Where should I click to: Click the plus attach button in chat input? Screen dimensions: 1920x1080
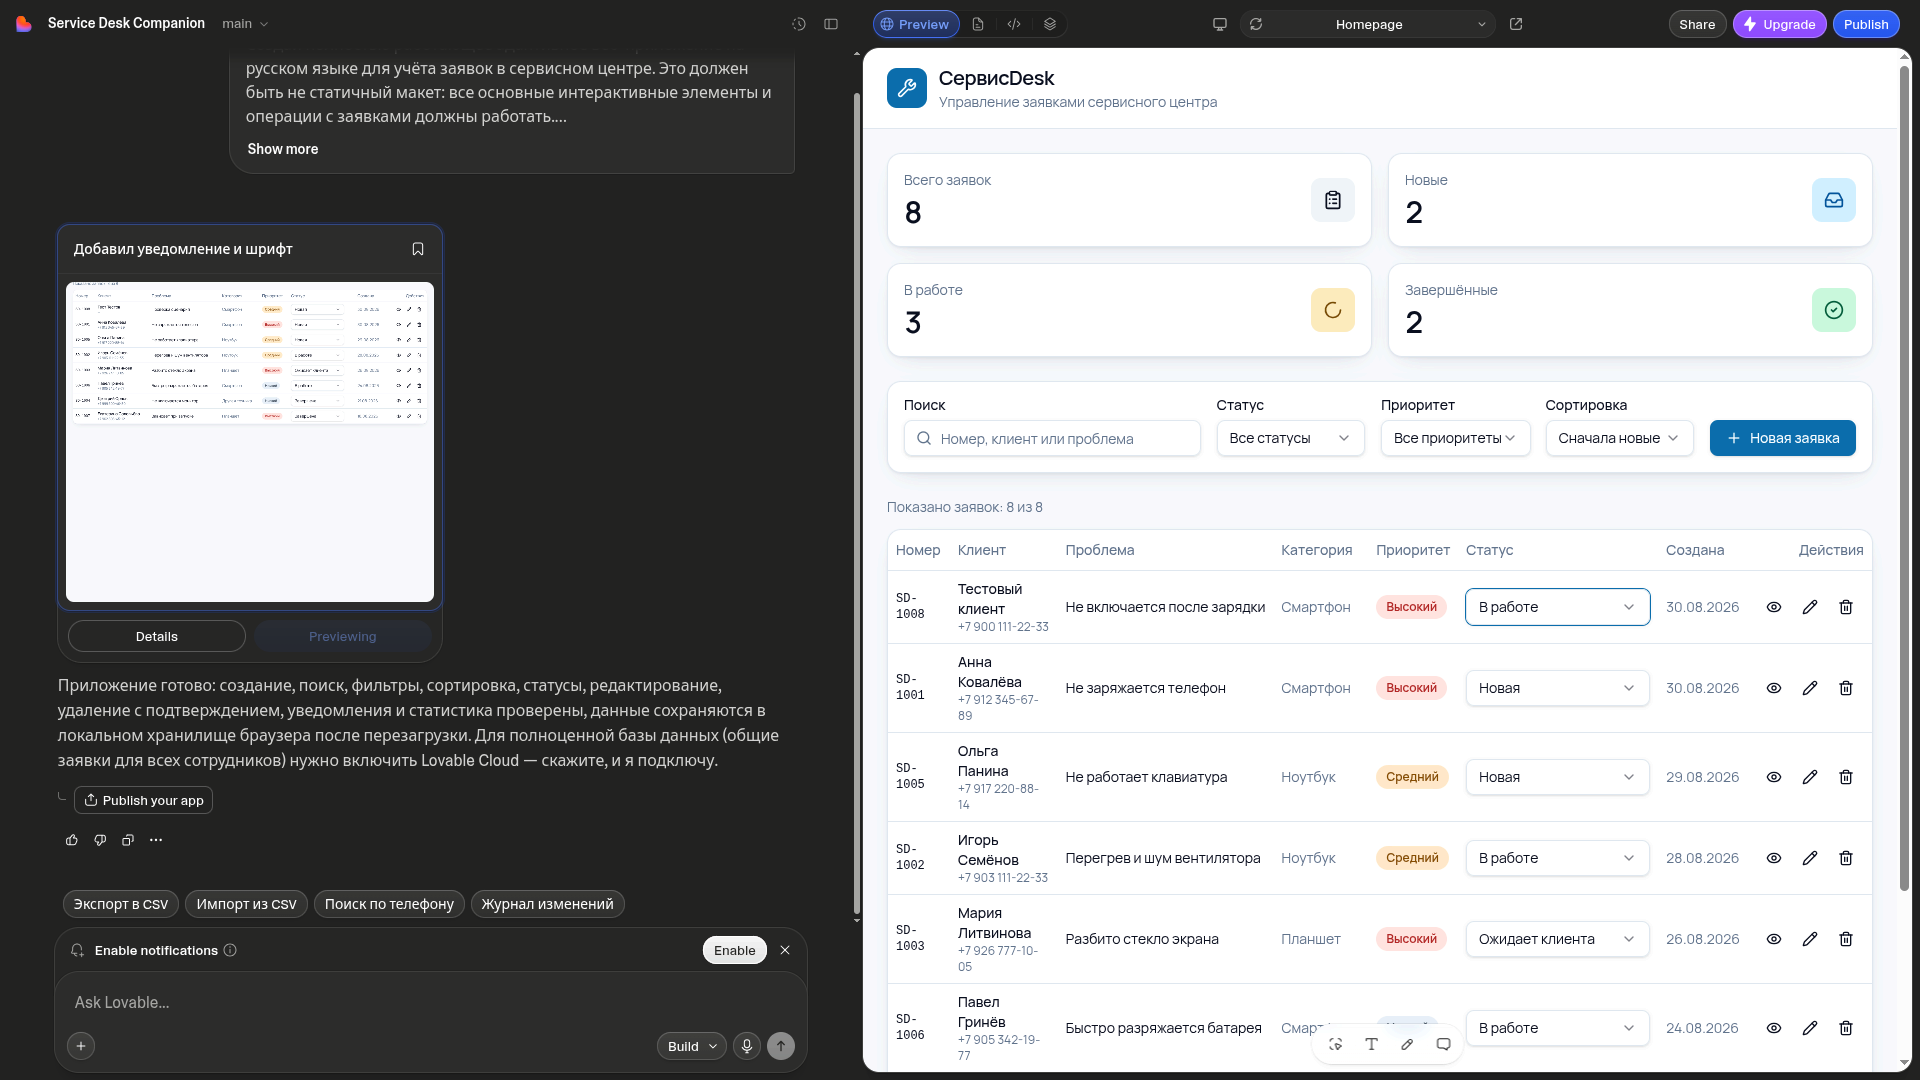point(81,1046)
